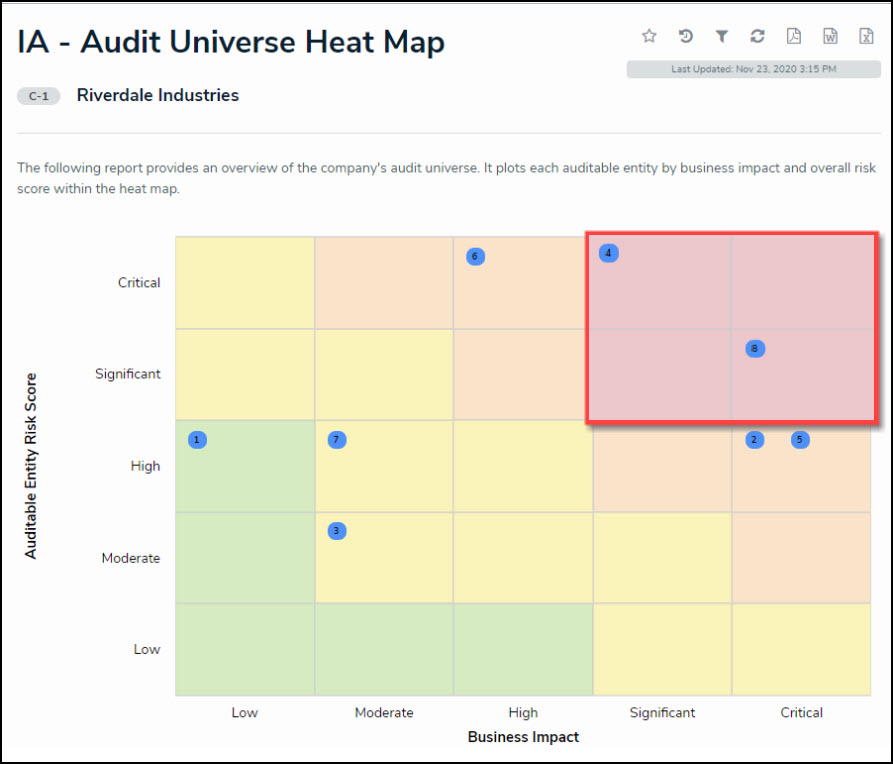This screenshot has width=893, height=764.
Task: Select data point 4 on heat map
Action: click(x=608, y=253)
